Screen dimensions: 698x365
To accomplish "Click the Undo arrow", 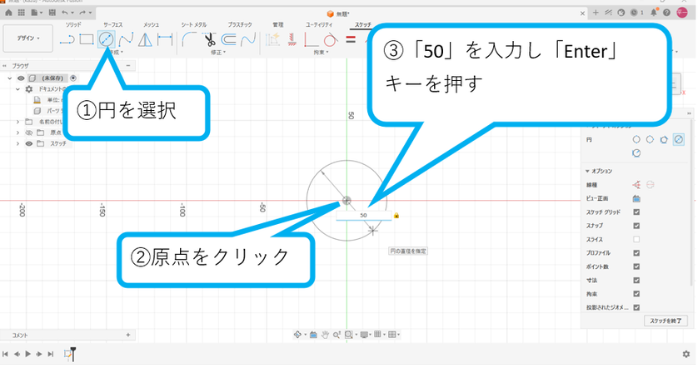I will point(65,12).
